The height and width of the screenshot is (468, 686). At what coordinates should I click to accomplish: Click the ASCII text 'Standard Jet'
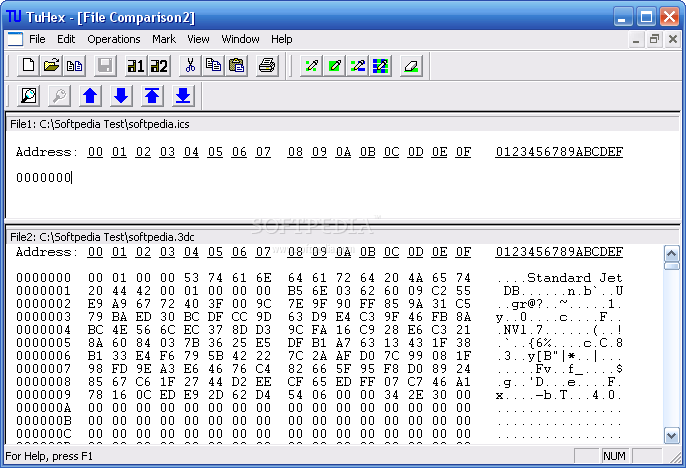coord(574,278)
